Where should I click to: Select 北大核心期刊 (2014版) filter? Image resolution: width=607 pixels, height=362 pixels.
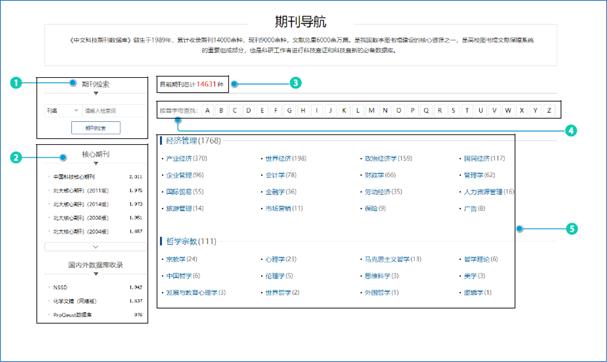coord(81,204)
